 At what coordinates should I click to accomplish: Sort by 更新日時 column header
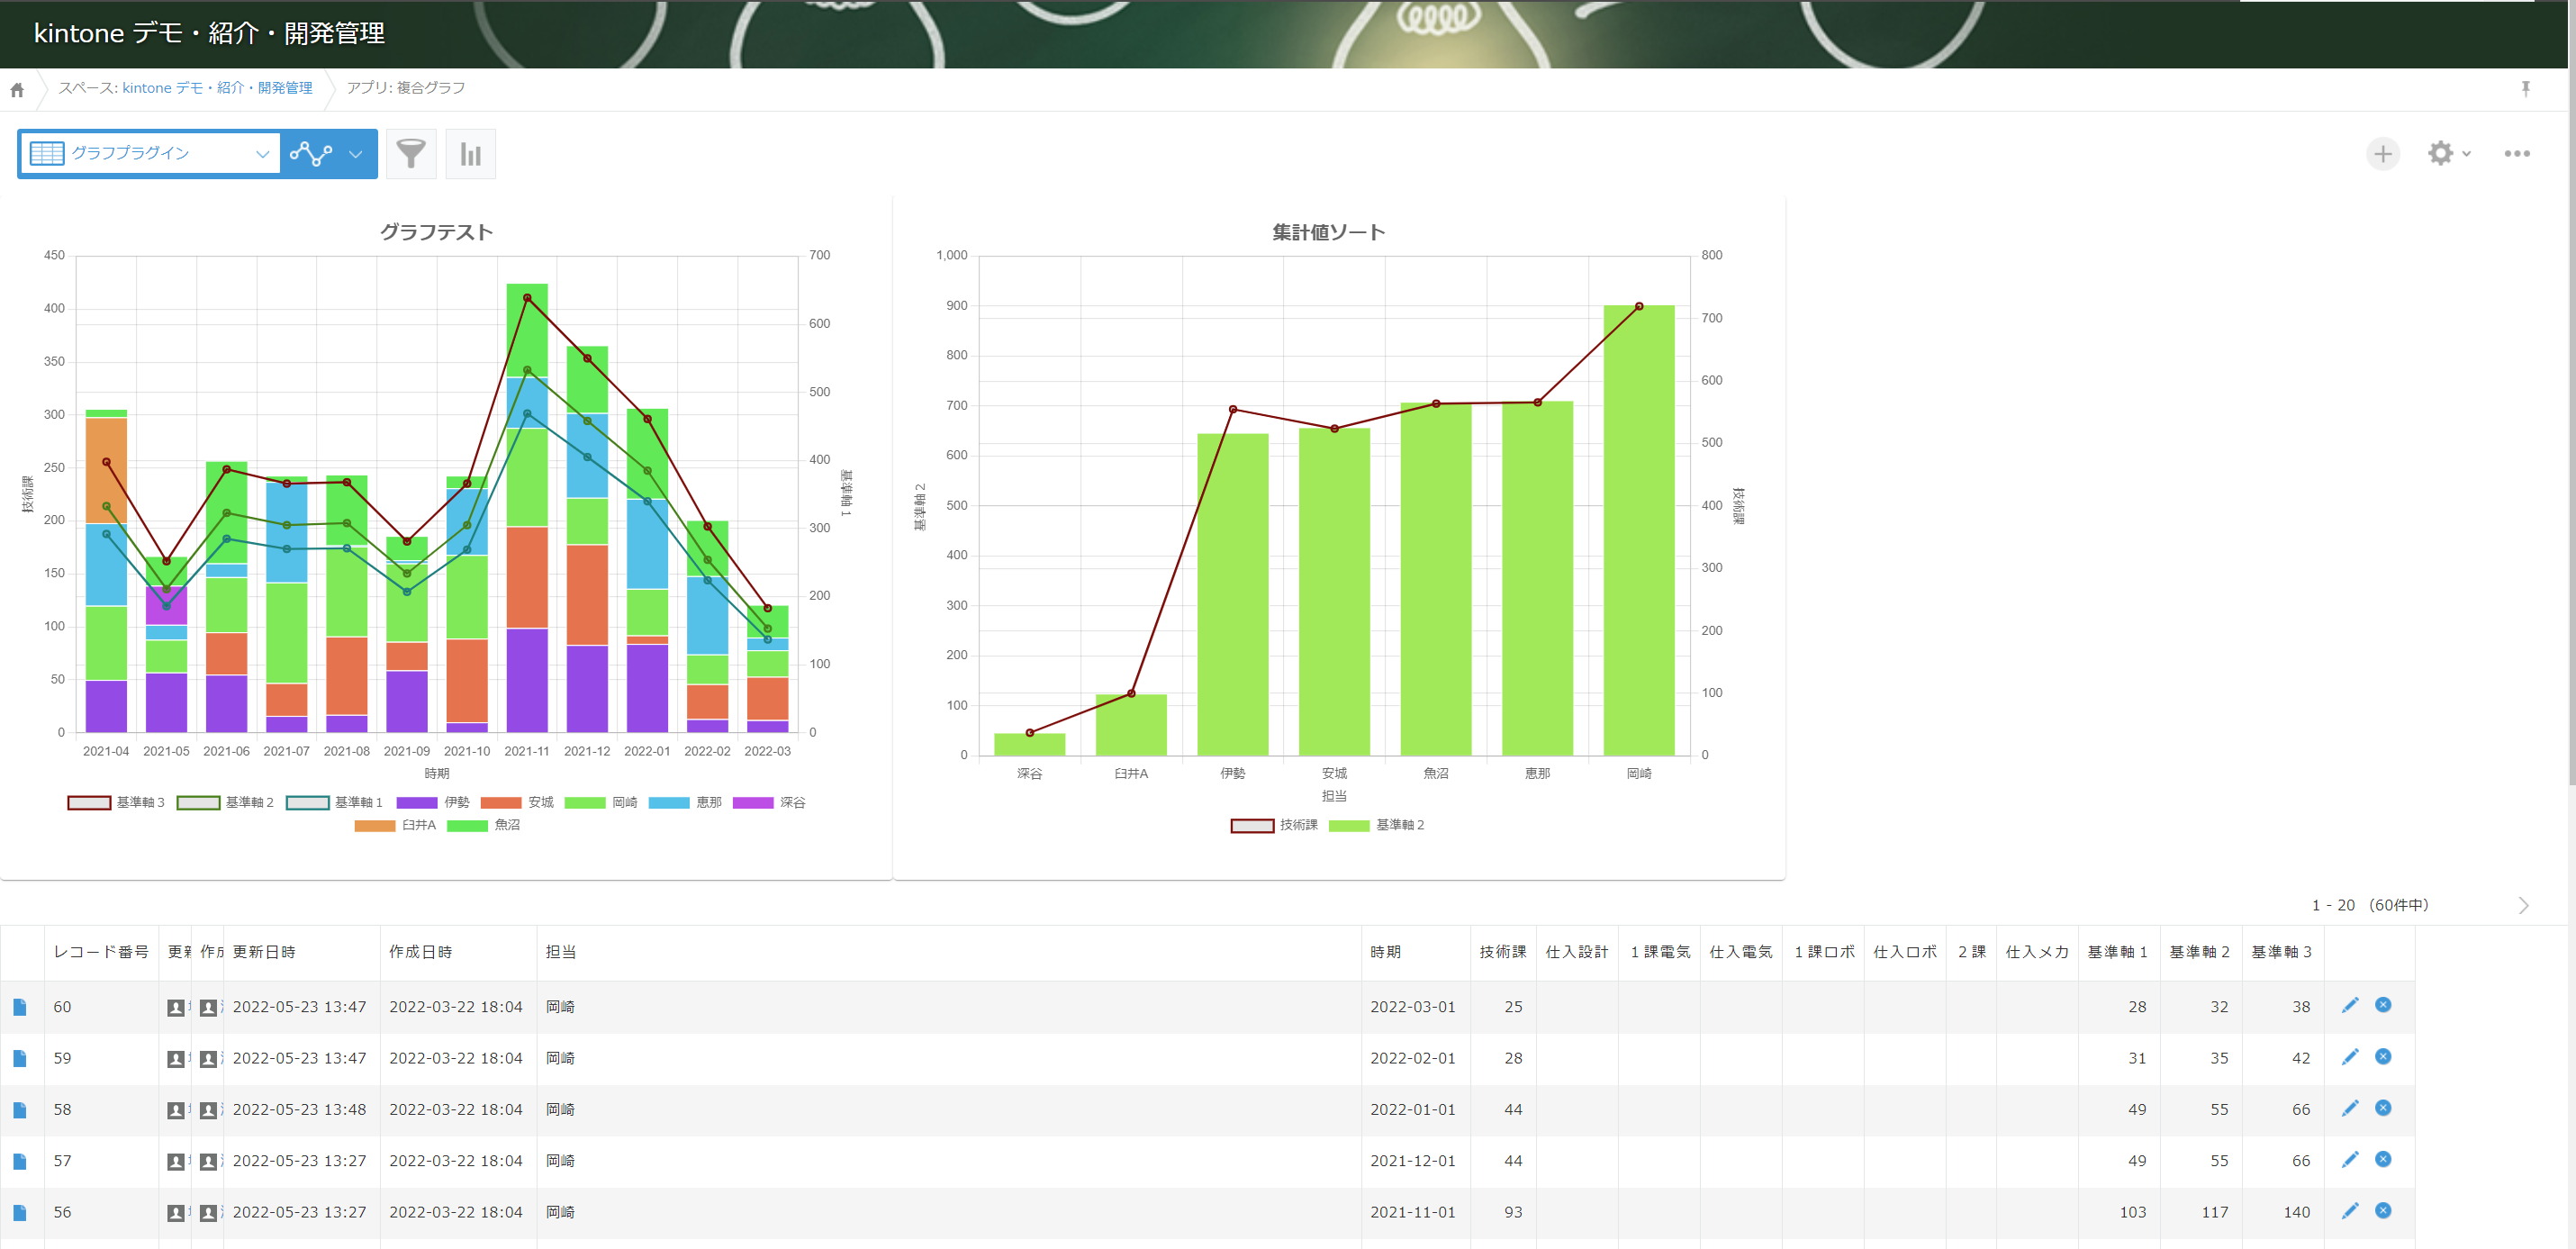coord(264,952)
